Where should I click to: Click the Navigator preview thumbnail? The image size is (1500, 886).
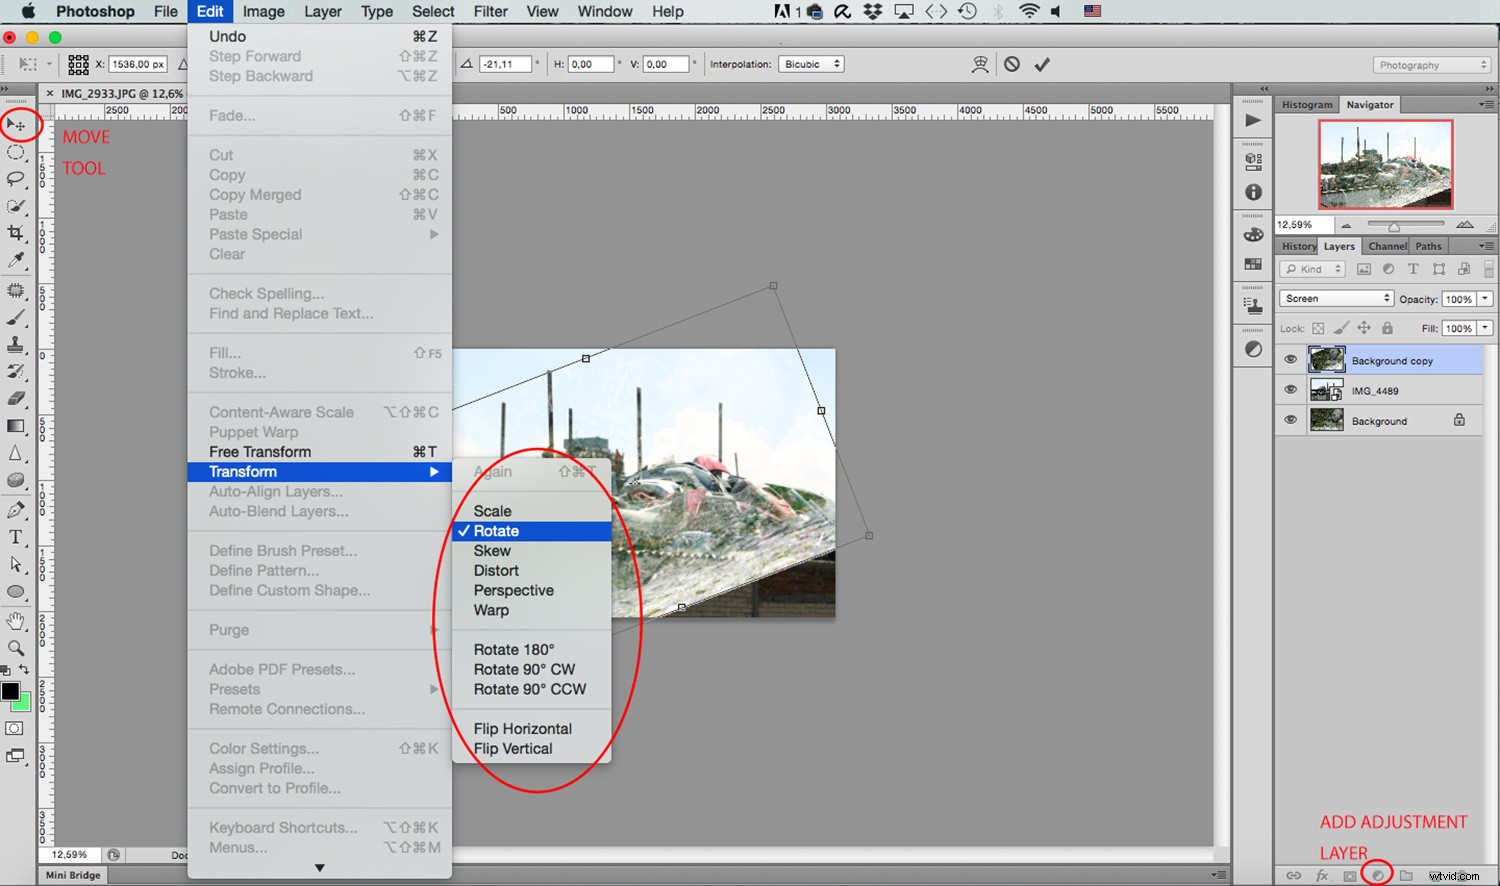pyautogui.click(x=1386, y=164)
